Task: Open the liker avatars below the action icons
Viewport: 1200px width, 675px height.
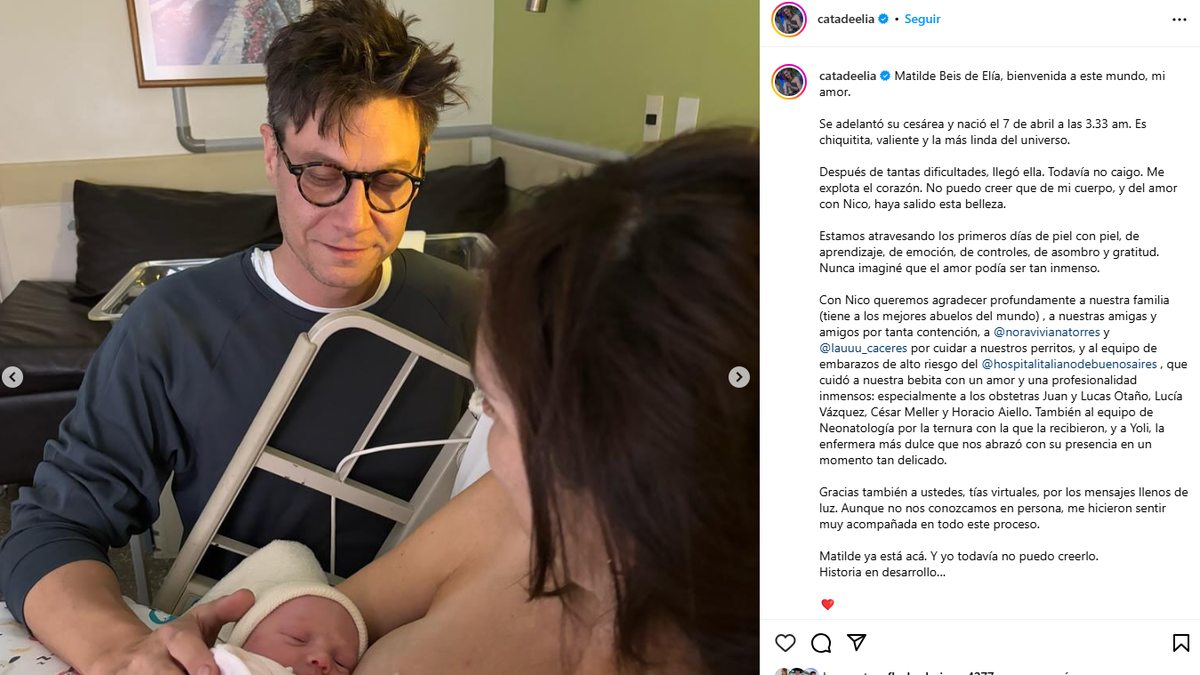Action: (x=796, y=672)
